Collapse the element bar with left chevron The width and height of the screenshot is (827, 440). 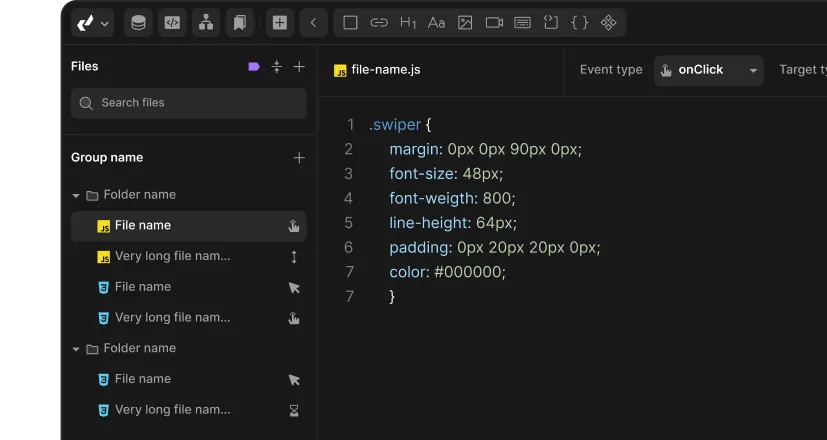pyautogui.click(x=313, y=23)
